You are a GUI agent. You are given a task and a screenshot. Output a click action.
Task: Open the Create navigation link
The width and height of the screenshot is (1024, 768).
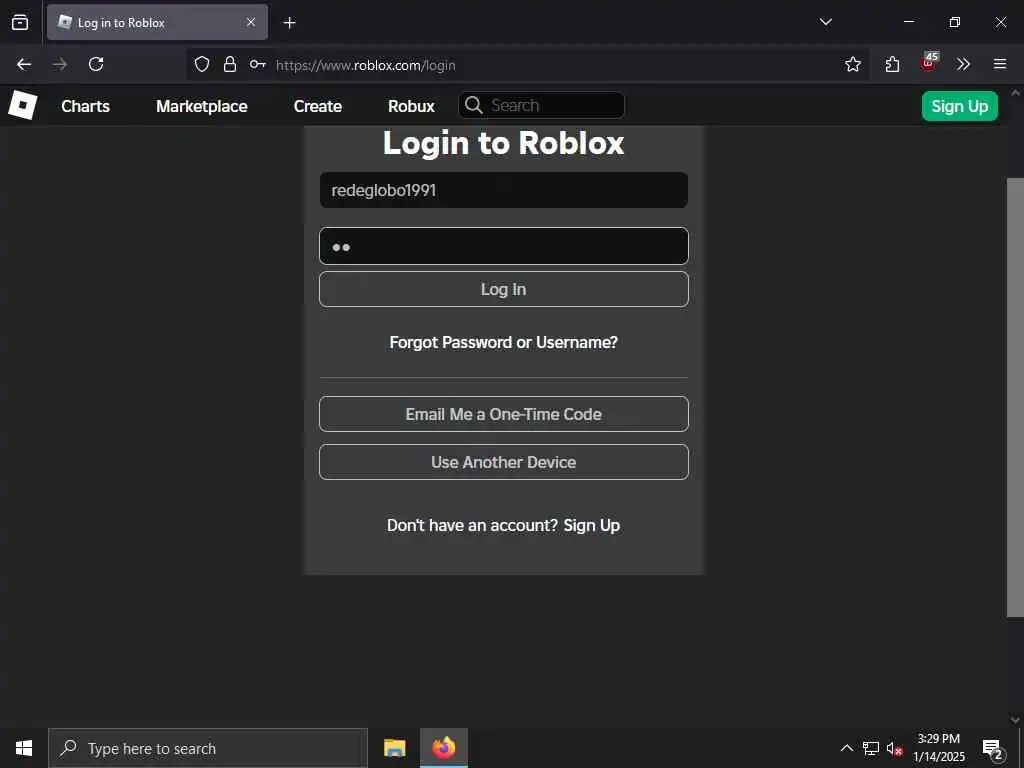click(x=317, y=106)
